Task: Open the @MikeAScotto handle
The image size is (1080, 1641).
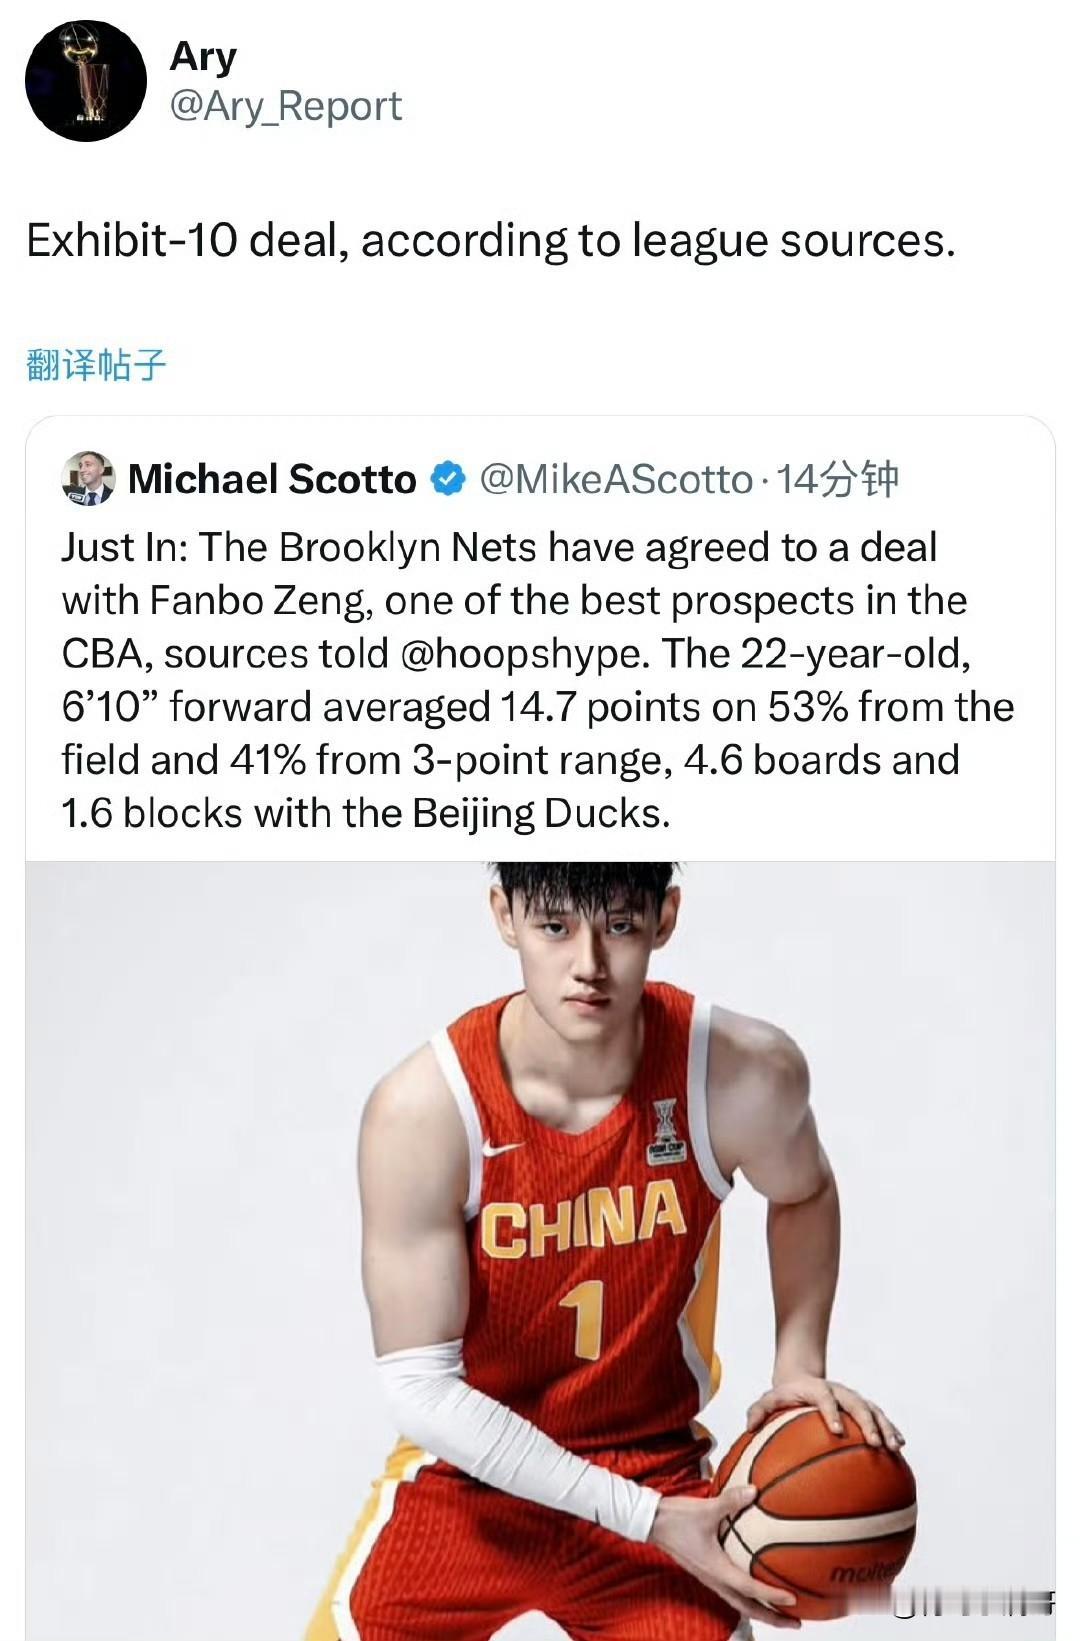Action: [616, 479]
